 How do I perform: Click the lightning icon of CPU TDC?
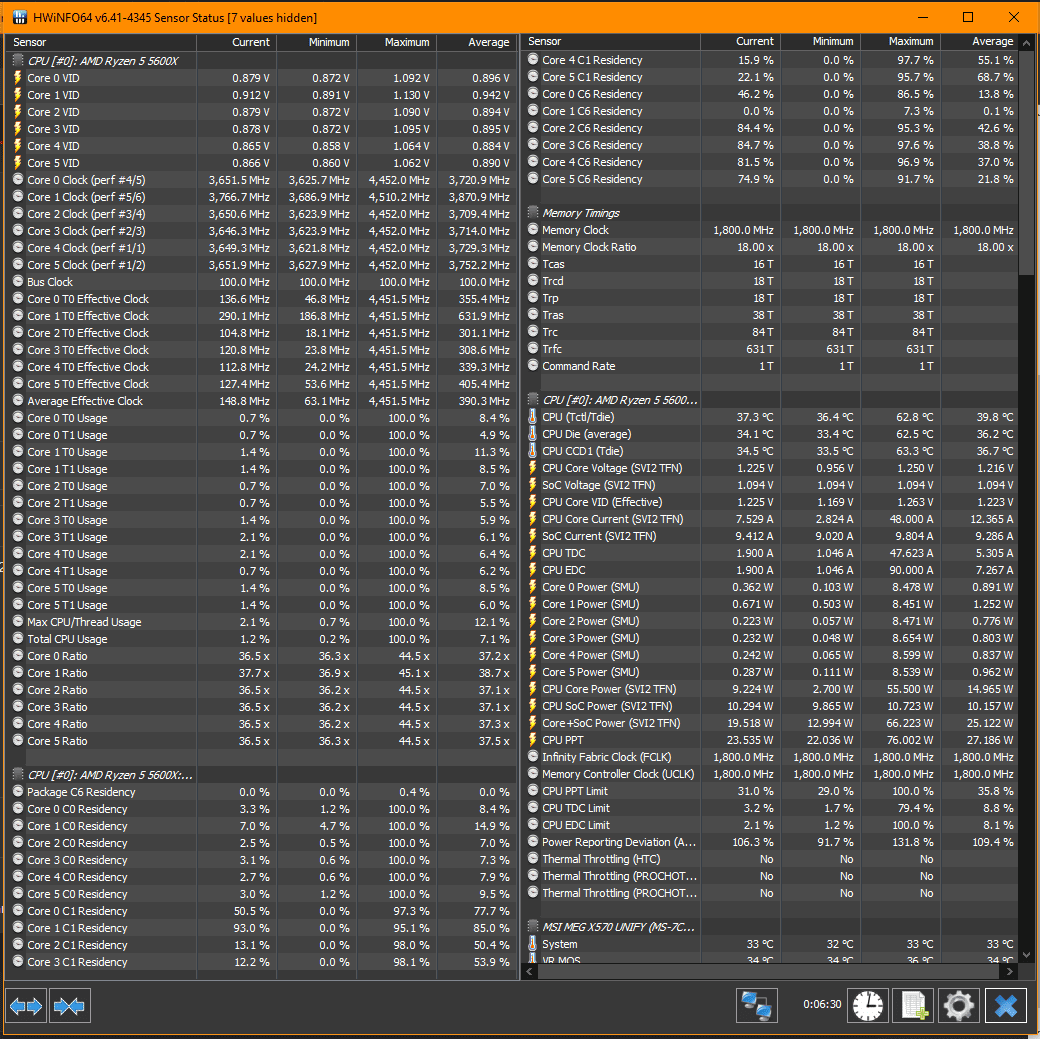click(x=533, y=553)
